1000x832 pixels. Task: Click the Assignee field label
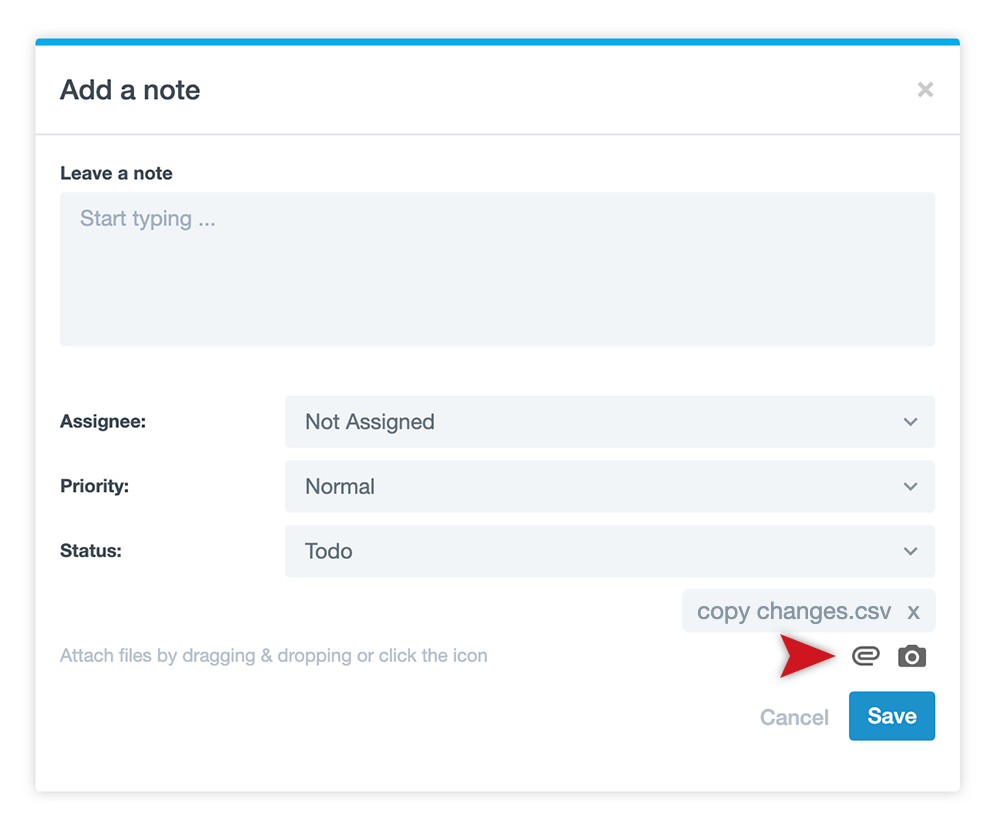click(x=103, y=422)
